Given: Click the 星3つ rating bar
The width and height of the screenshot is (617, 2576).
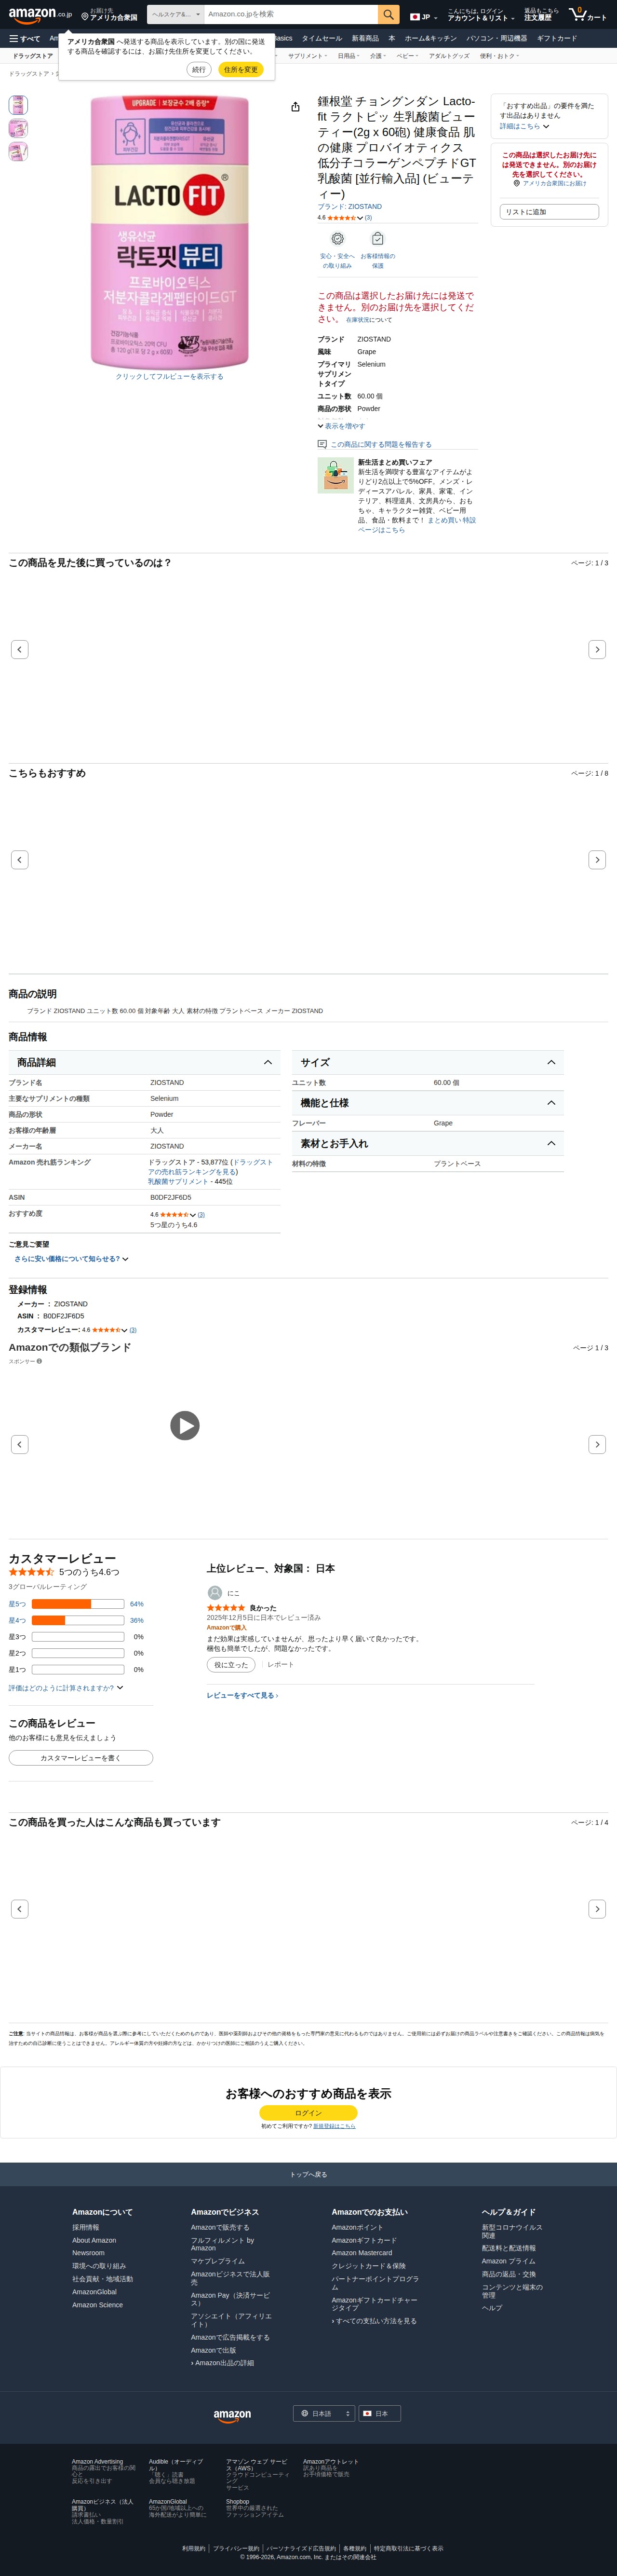Looking at the screenshot, I should pyautogui.click(x=77, y=1637).
